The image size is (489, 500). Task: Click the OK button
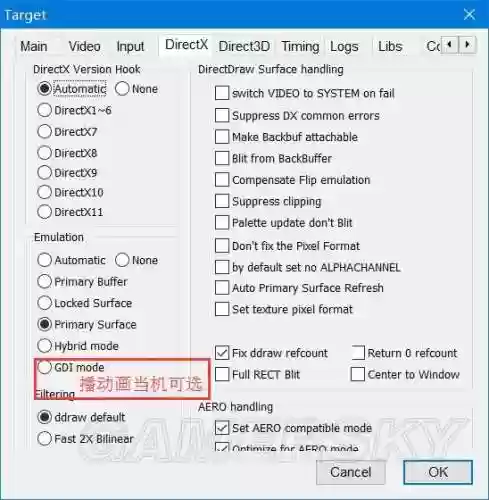pos(438,472)
